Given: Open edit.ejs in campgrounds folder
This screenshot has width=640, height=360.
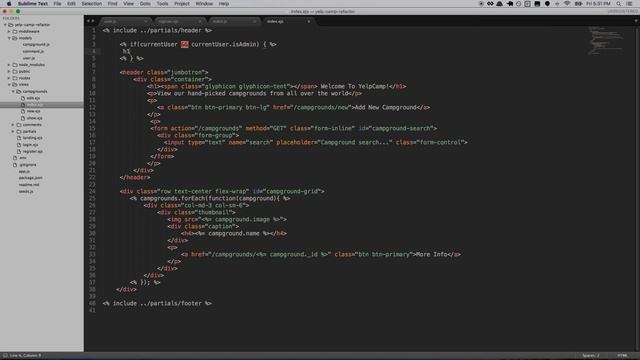Looking at the screenshot, I should 33,98.
